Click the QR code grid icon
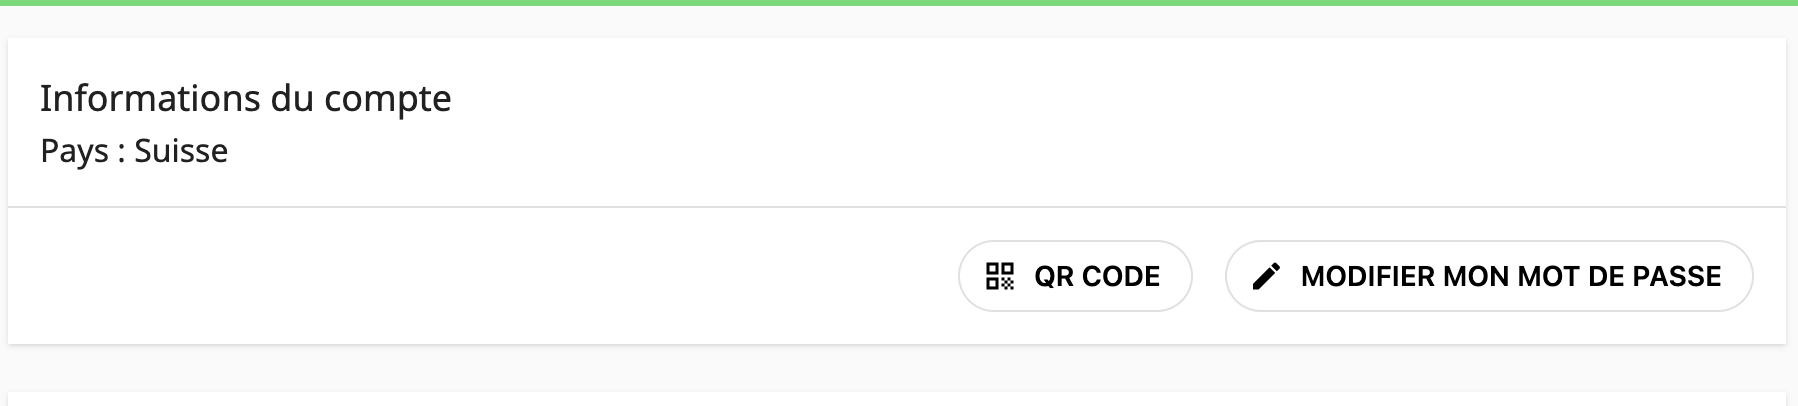The height and width of the screenshot is (406, 1798). point(1000,276)
